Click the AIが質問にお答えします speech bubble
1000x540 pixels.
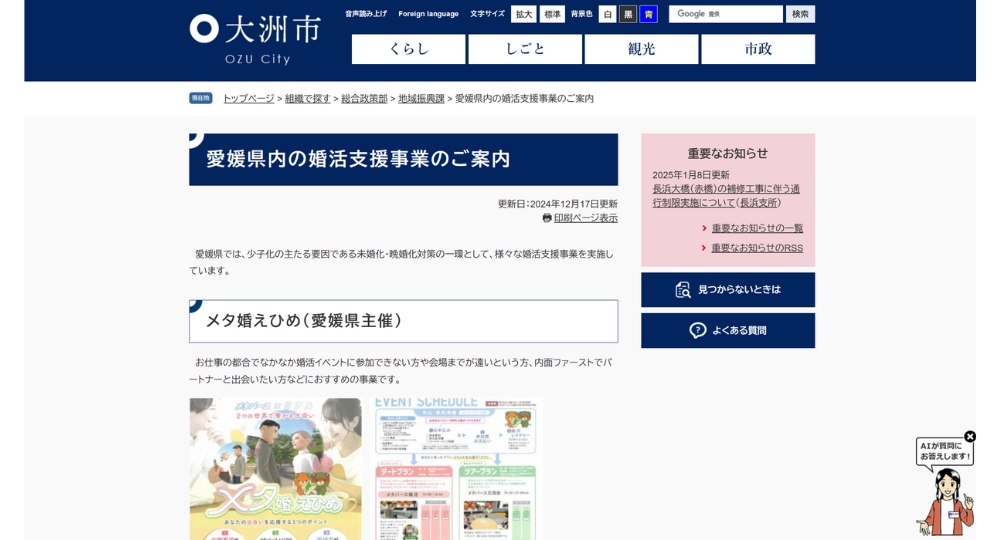coord(945,451)
